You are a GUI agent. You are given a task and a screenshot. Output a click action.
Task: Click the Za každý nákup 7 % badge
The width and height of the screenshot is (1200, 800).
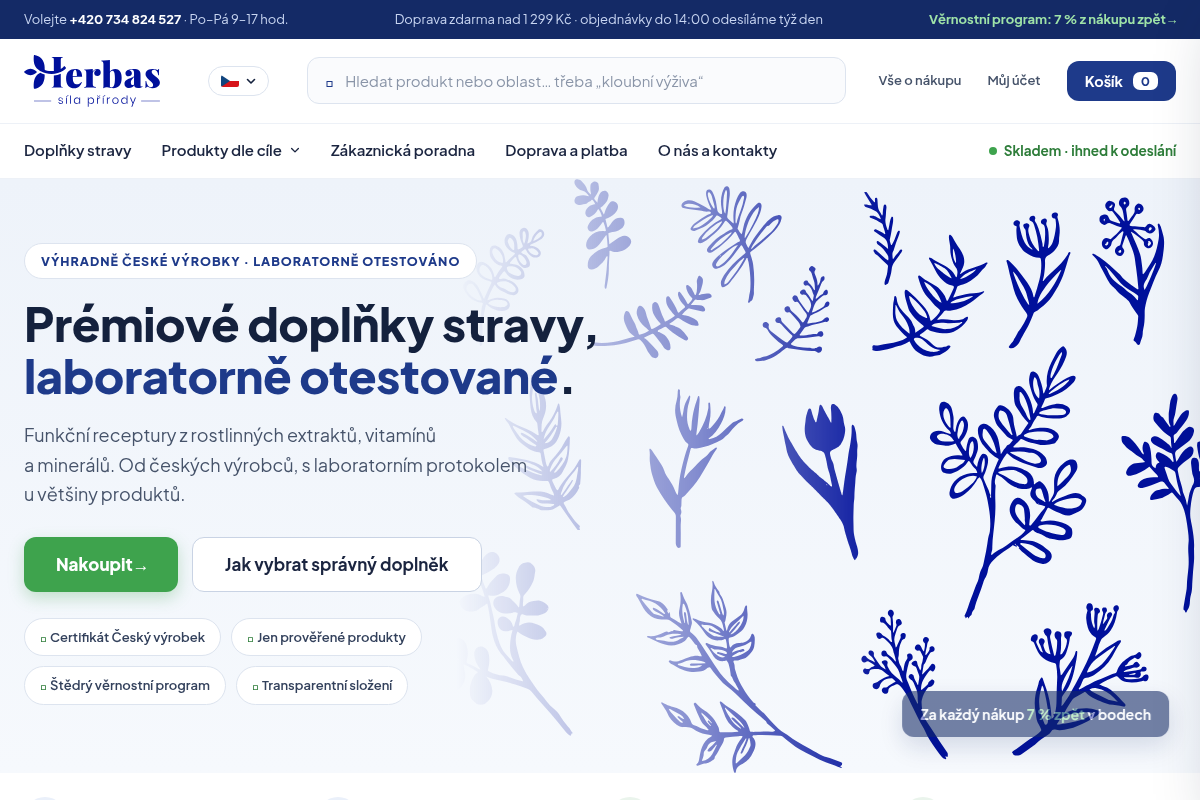pyautogui.click(x=1035, y=714)
